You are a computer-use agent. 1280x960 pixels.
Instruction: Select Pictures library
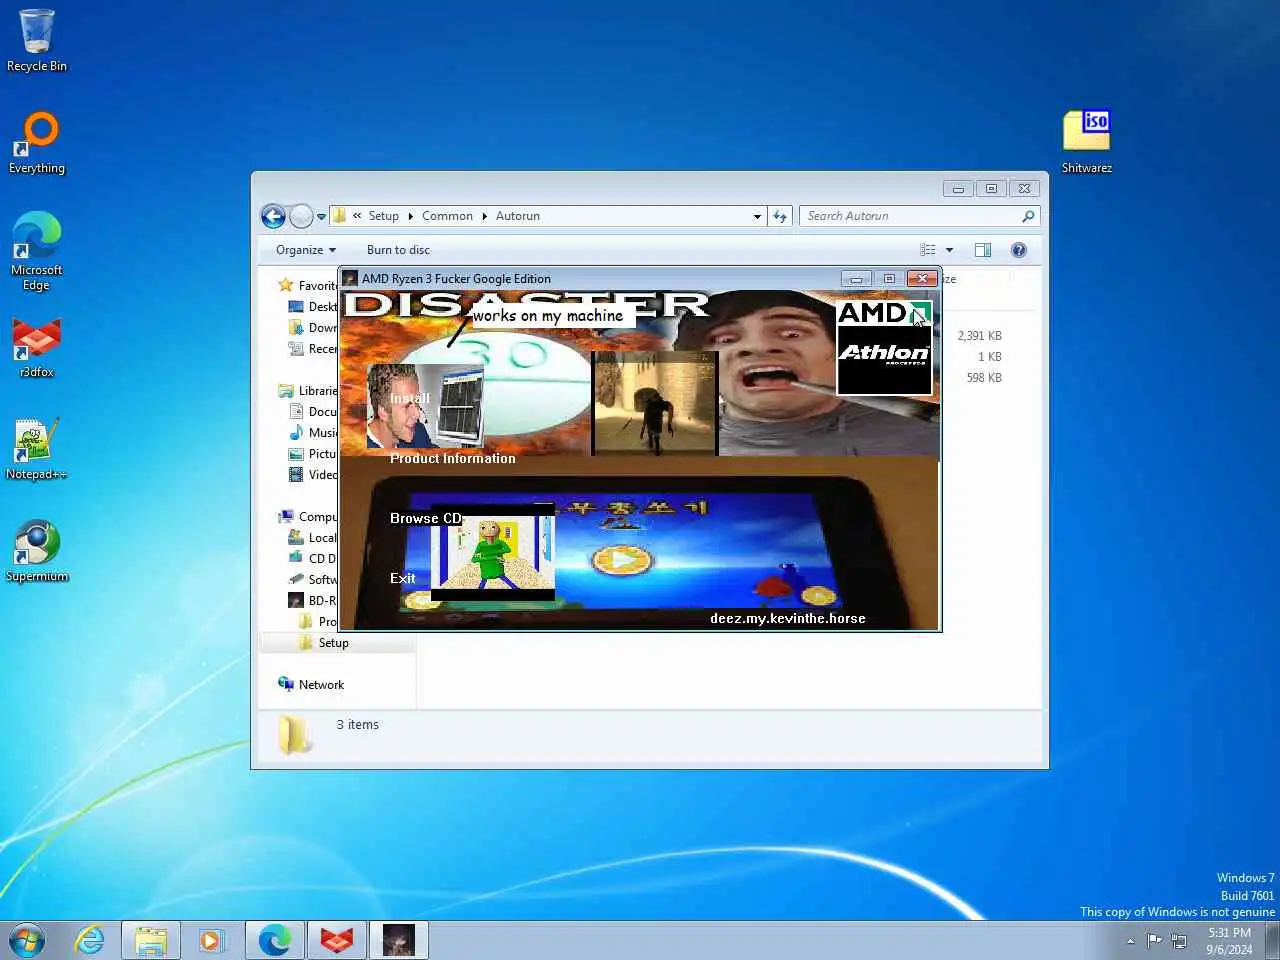coord(312,453)
